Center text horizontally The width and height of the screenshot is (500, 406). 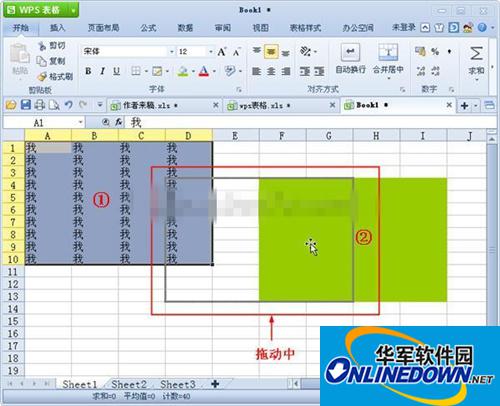click(x=271, y=71)
